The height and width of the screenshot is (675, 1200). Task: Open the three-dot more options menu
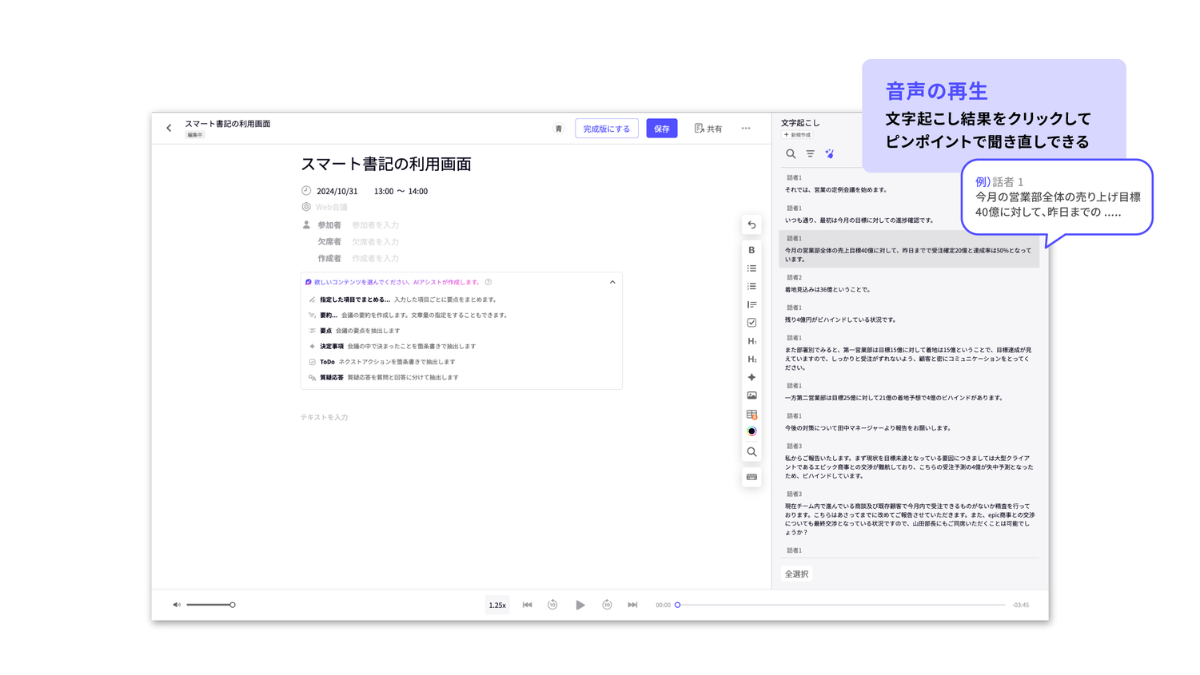[746, 129]
